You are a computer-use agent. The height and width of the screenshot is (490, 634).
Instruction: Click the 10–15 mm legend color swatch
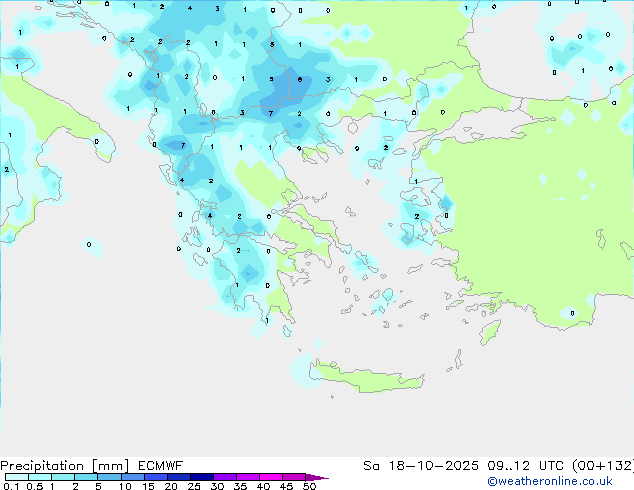click(132, 477)
